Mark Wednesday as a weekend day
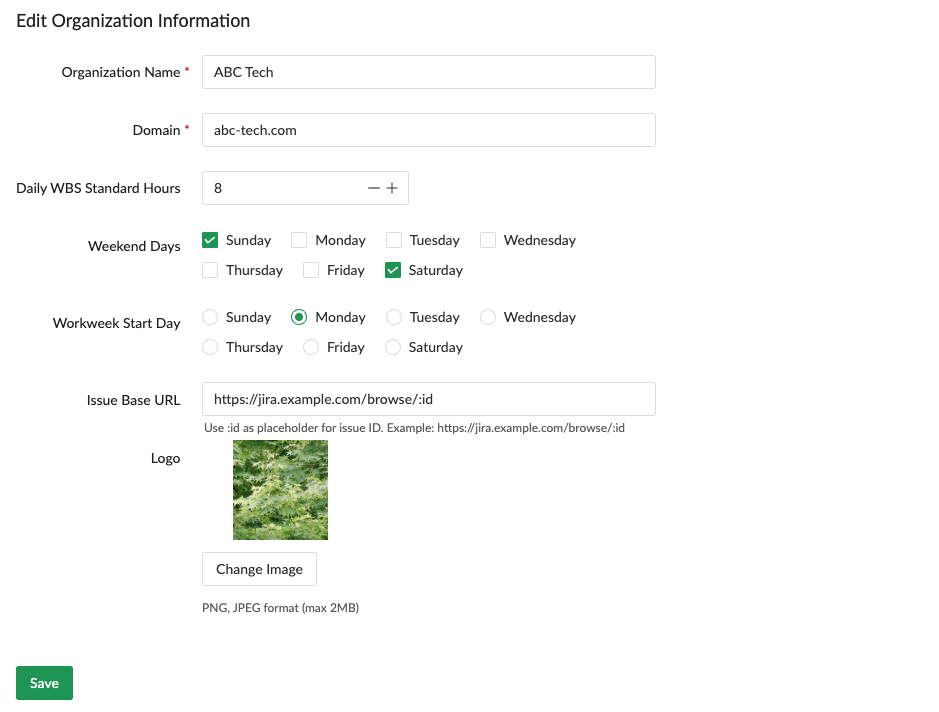 pyautogui.click(x=488, y=240)
